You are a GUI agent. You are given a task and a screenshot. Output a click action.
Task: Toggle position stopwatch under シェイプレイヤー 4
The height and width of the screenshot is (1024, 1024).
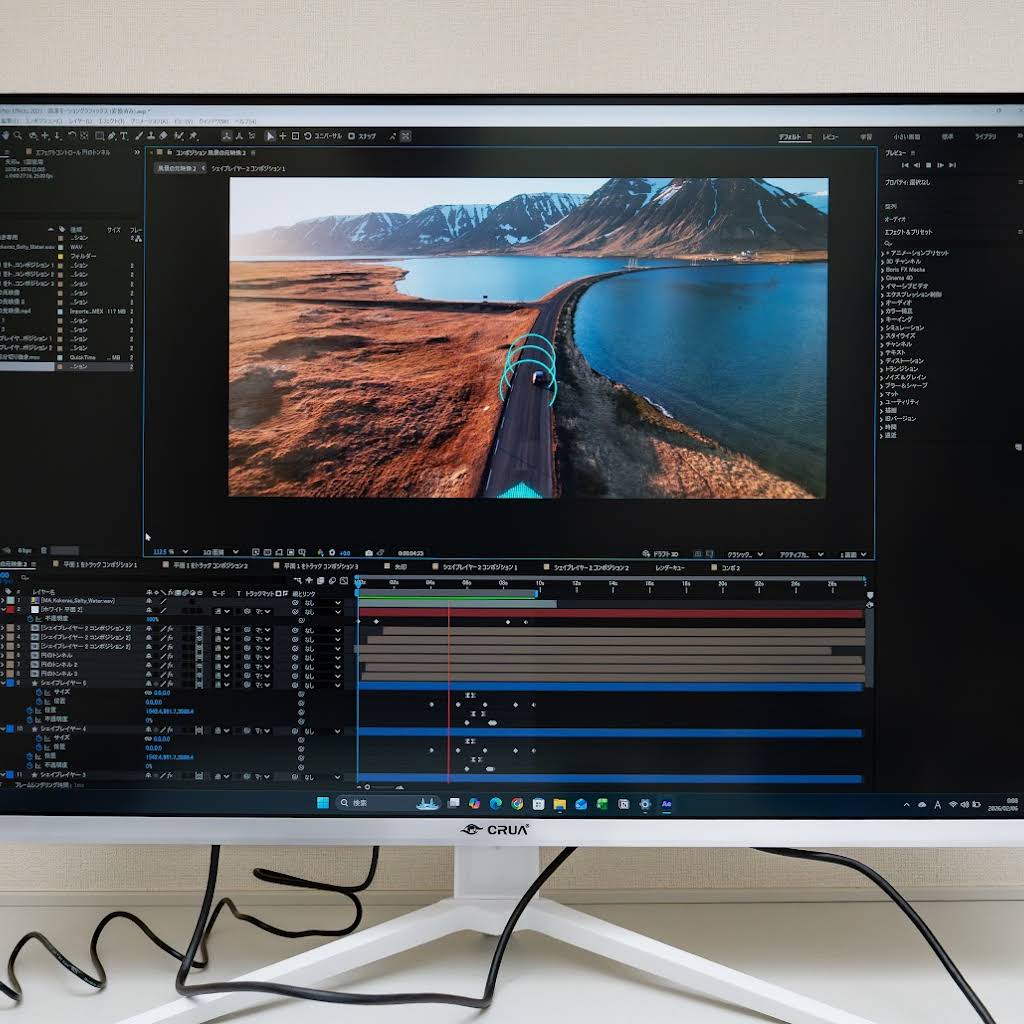pos(30,756)
